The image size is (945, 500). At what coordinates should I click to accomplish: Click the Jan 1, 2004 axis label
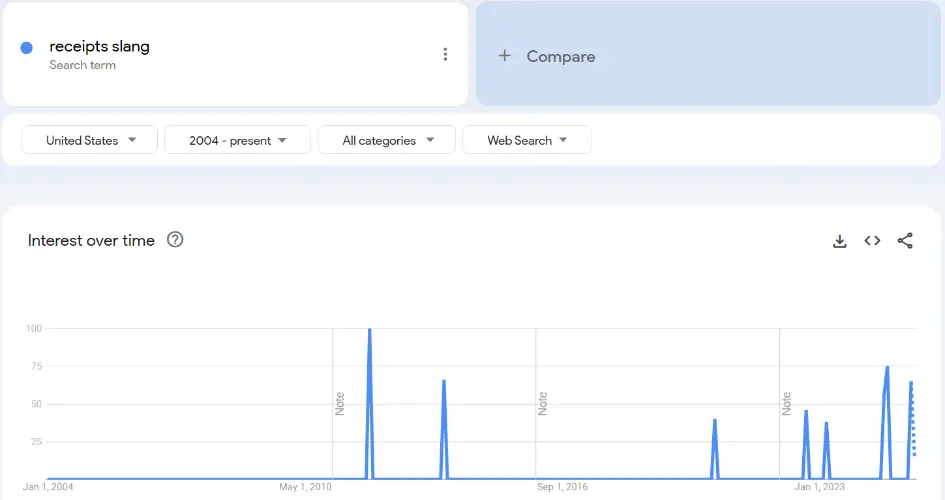[48, 487]
